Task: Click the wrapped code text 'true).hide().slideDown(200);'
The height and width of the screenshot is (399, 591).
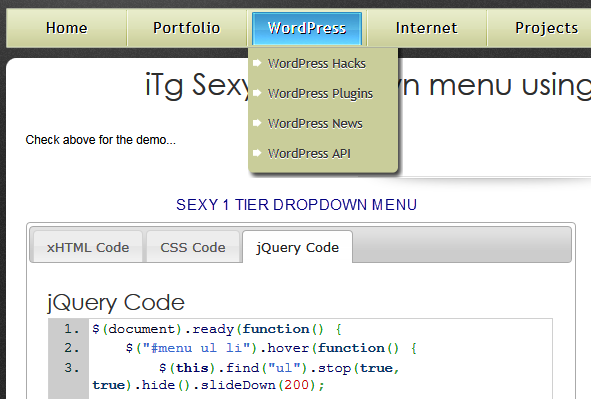Action: [208, 385]
